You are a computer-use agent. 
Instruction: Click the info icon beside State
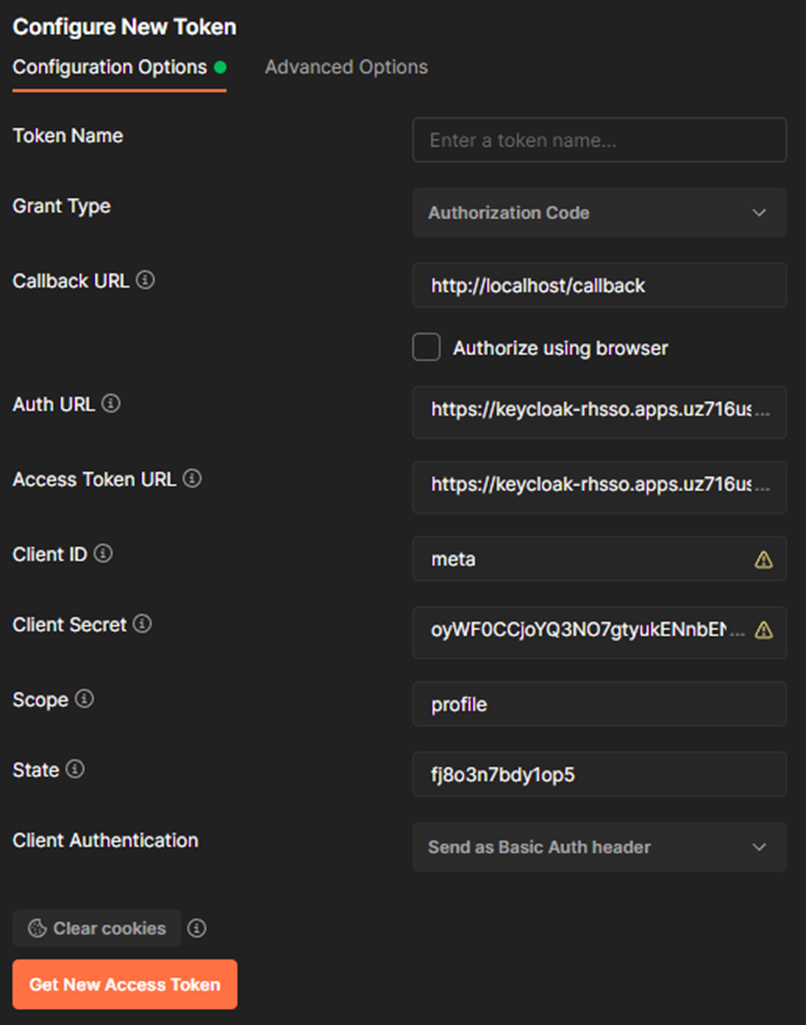point(75,769)
